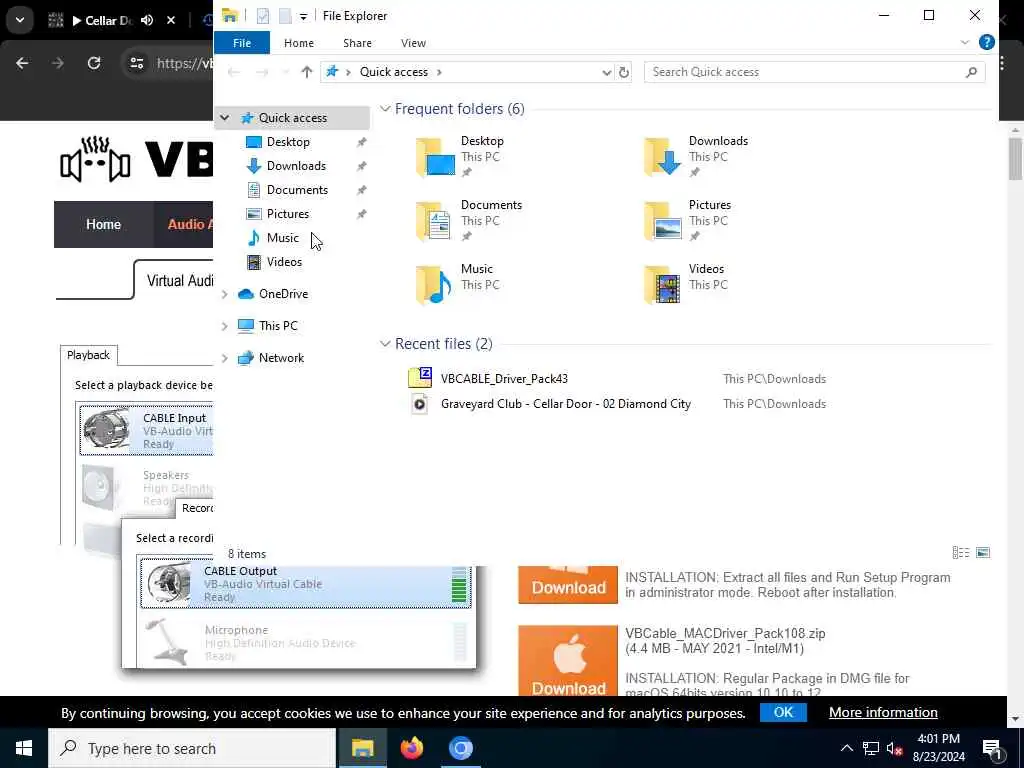This screenshot has width=1024, height=768.
Task: Collapse the Quick access tree node
Action: tap(225, 118)
